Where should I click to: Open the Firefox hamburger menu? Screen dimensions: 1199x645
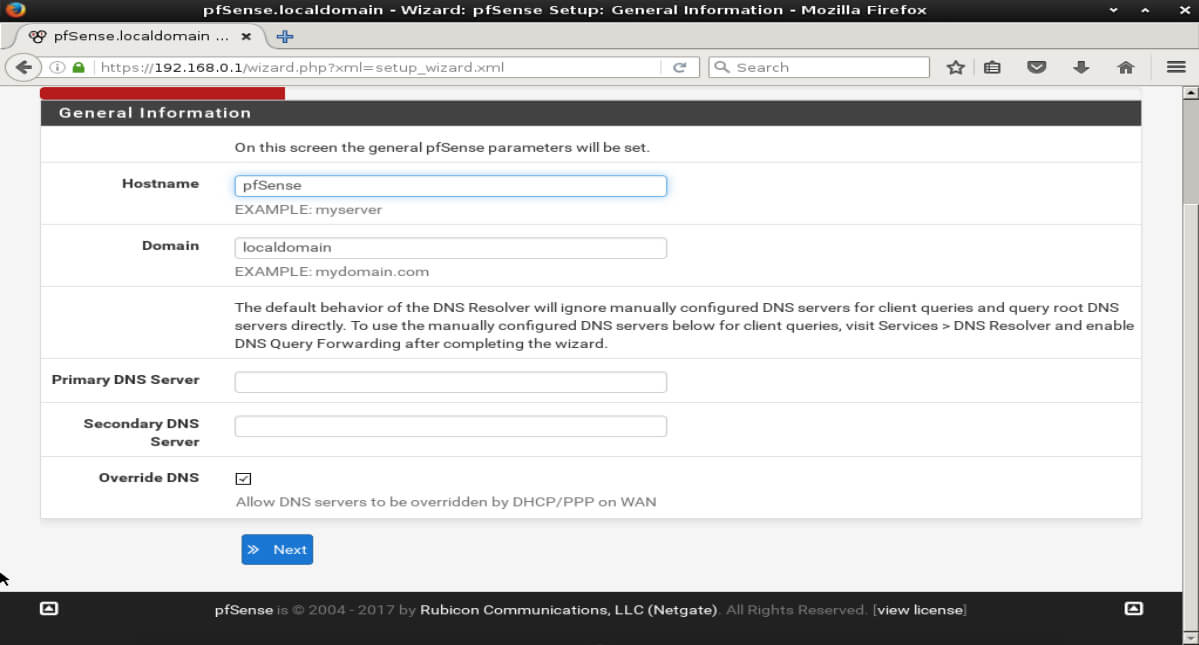pos(1175,67)
